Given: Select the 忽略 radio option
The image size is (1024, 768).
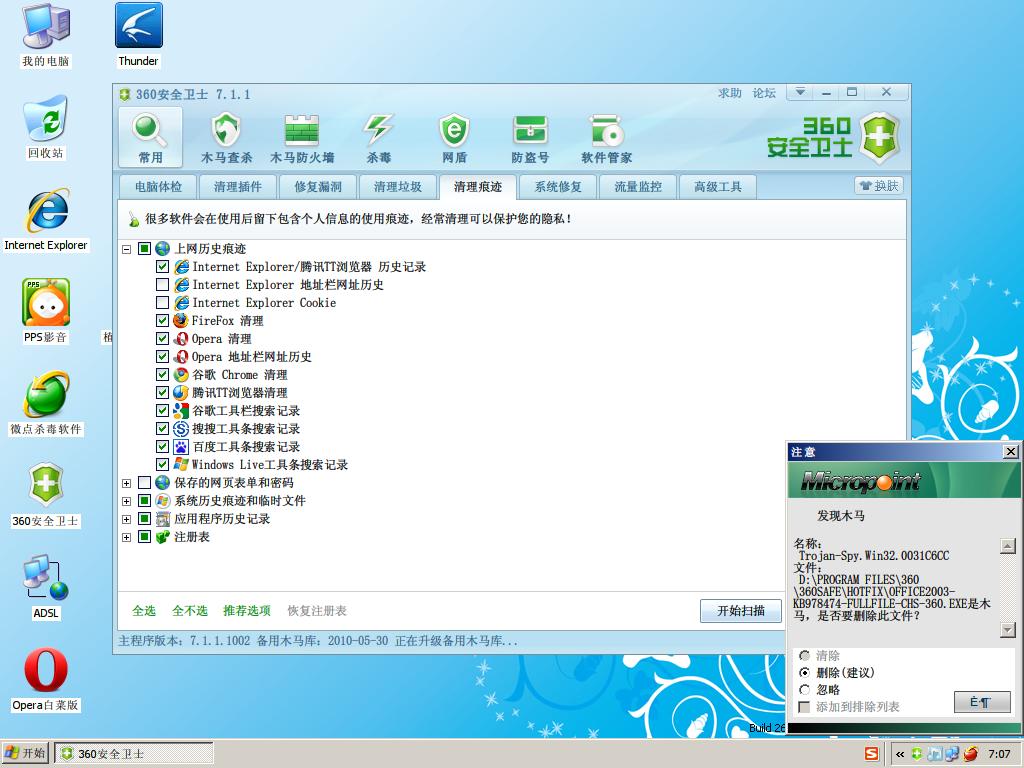Looking at the screenshot, I should (x=805, y=690).
